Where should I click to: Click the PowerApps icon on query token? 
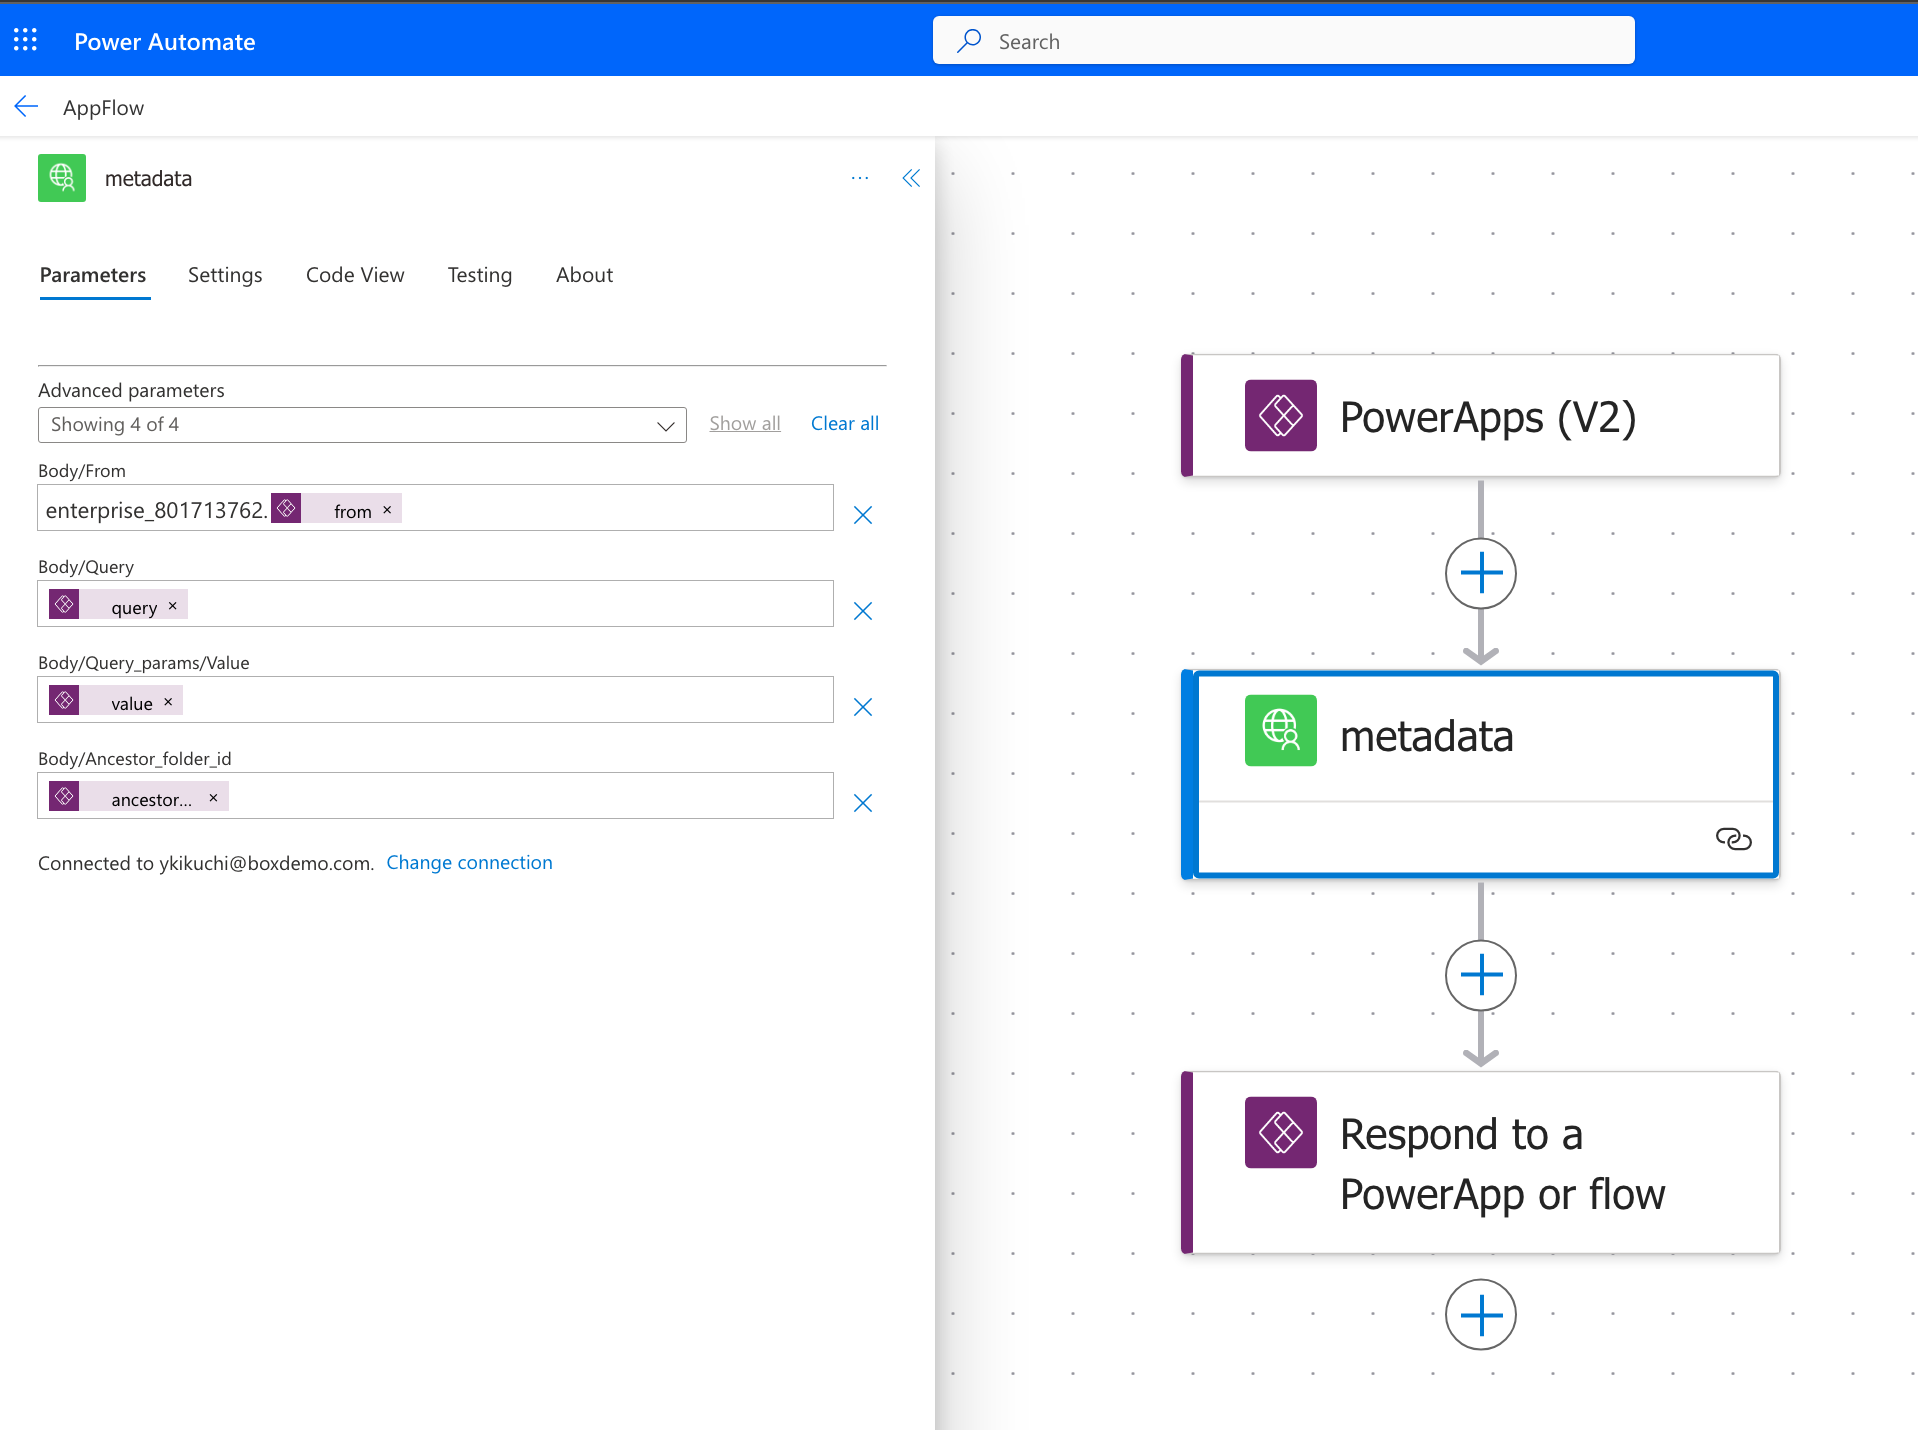click(64, 604)
